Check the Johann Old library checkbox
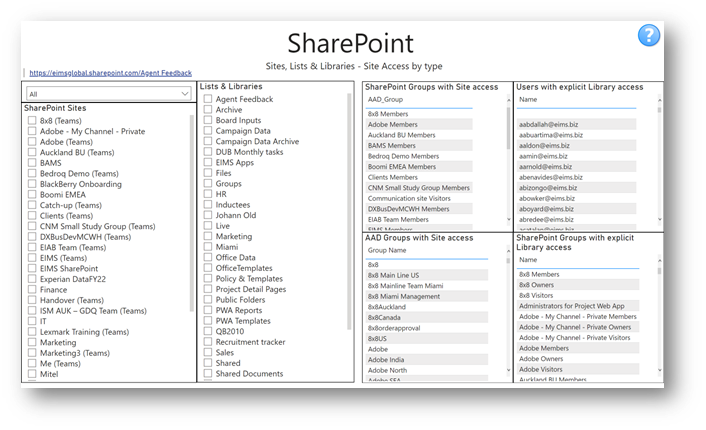The height and width of the screenshot is (430, 706). 208,215
